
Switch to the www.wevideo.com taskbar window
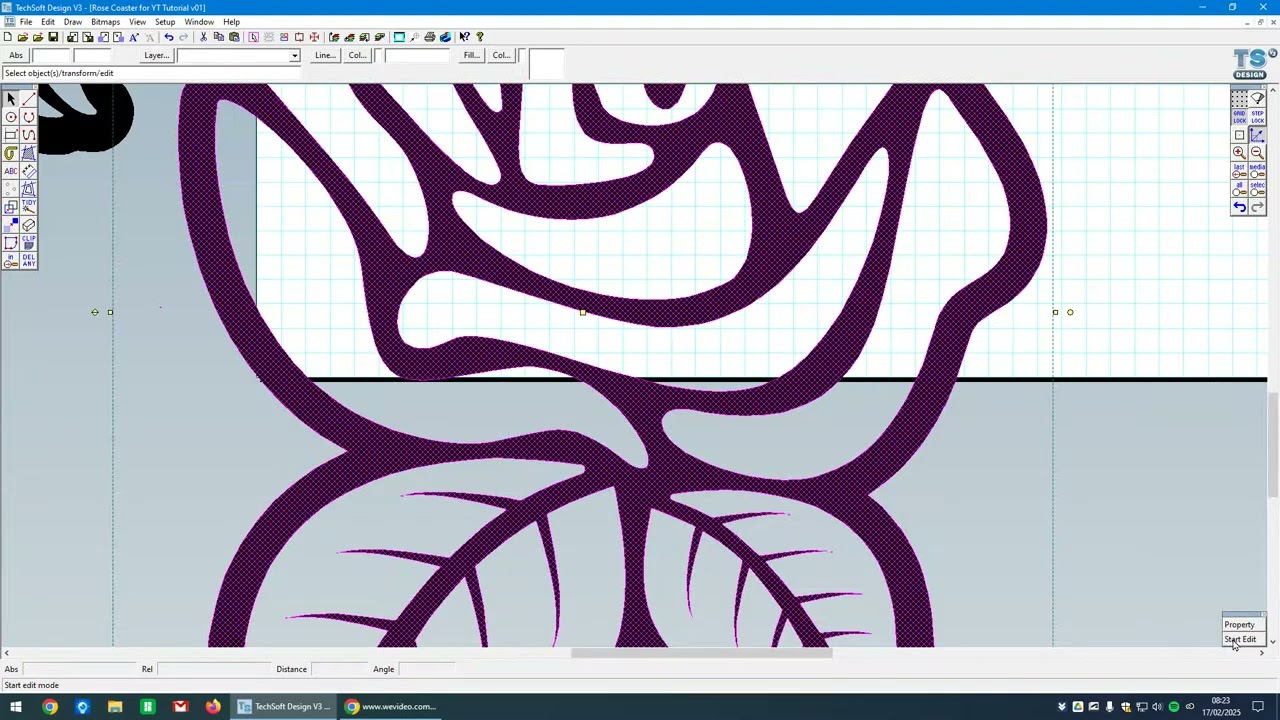[x=391, y=707]
